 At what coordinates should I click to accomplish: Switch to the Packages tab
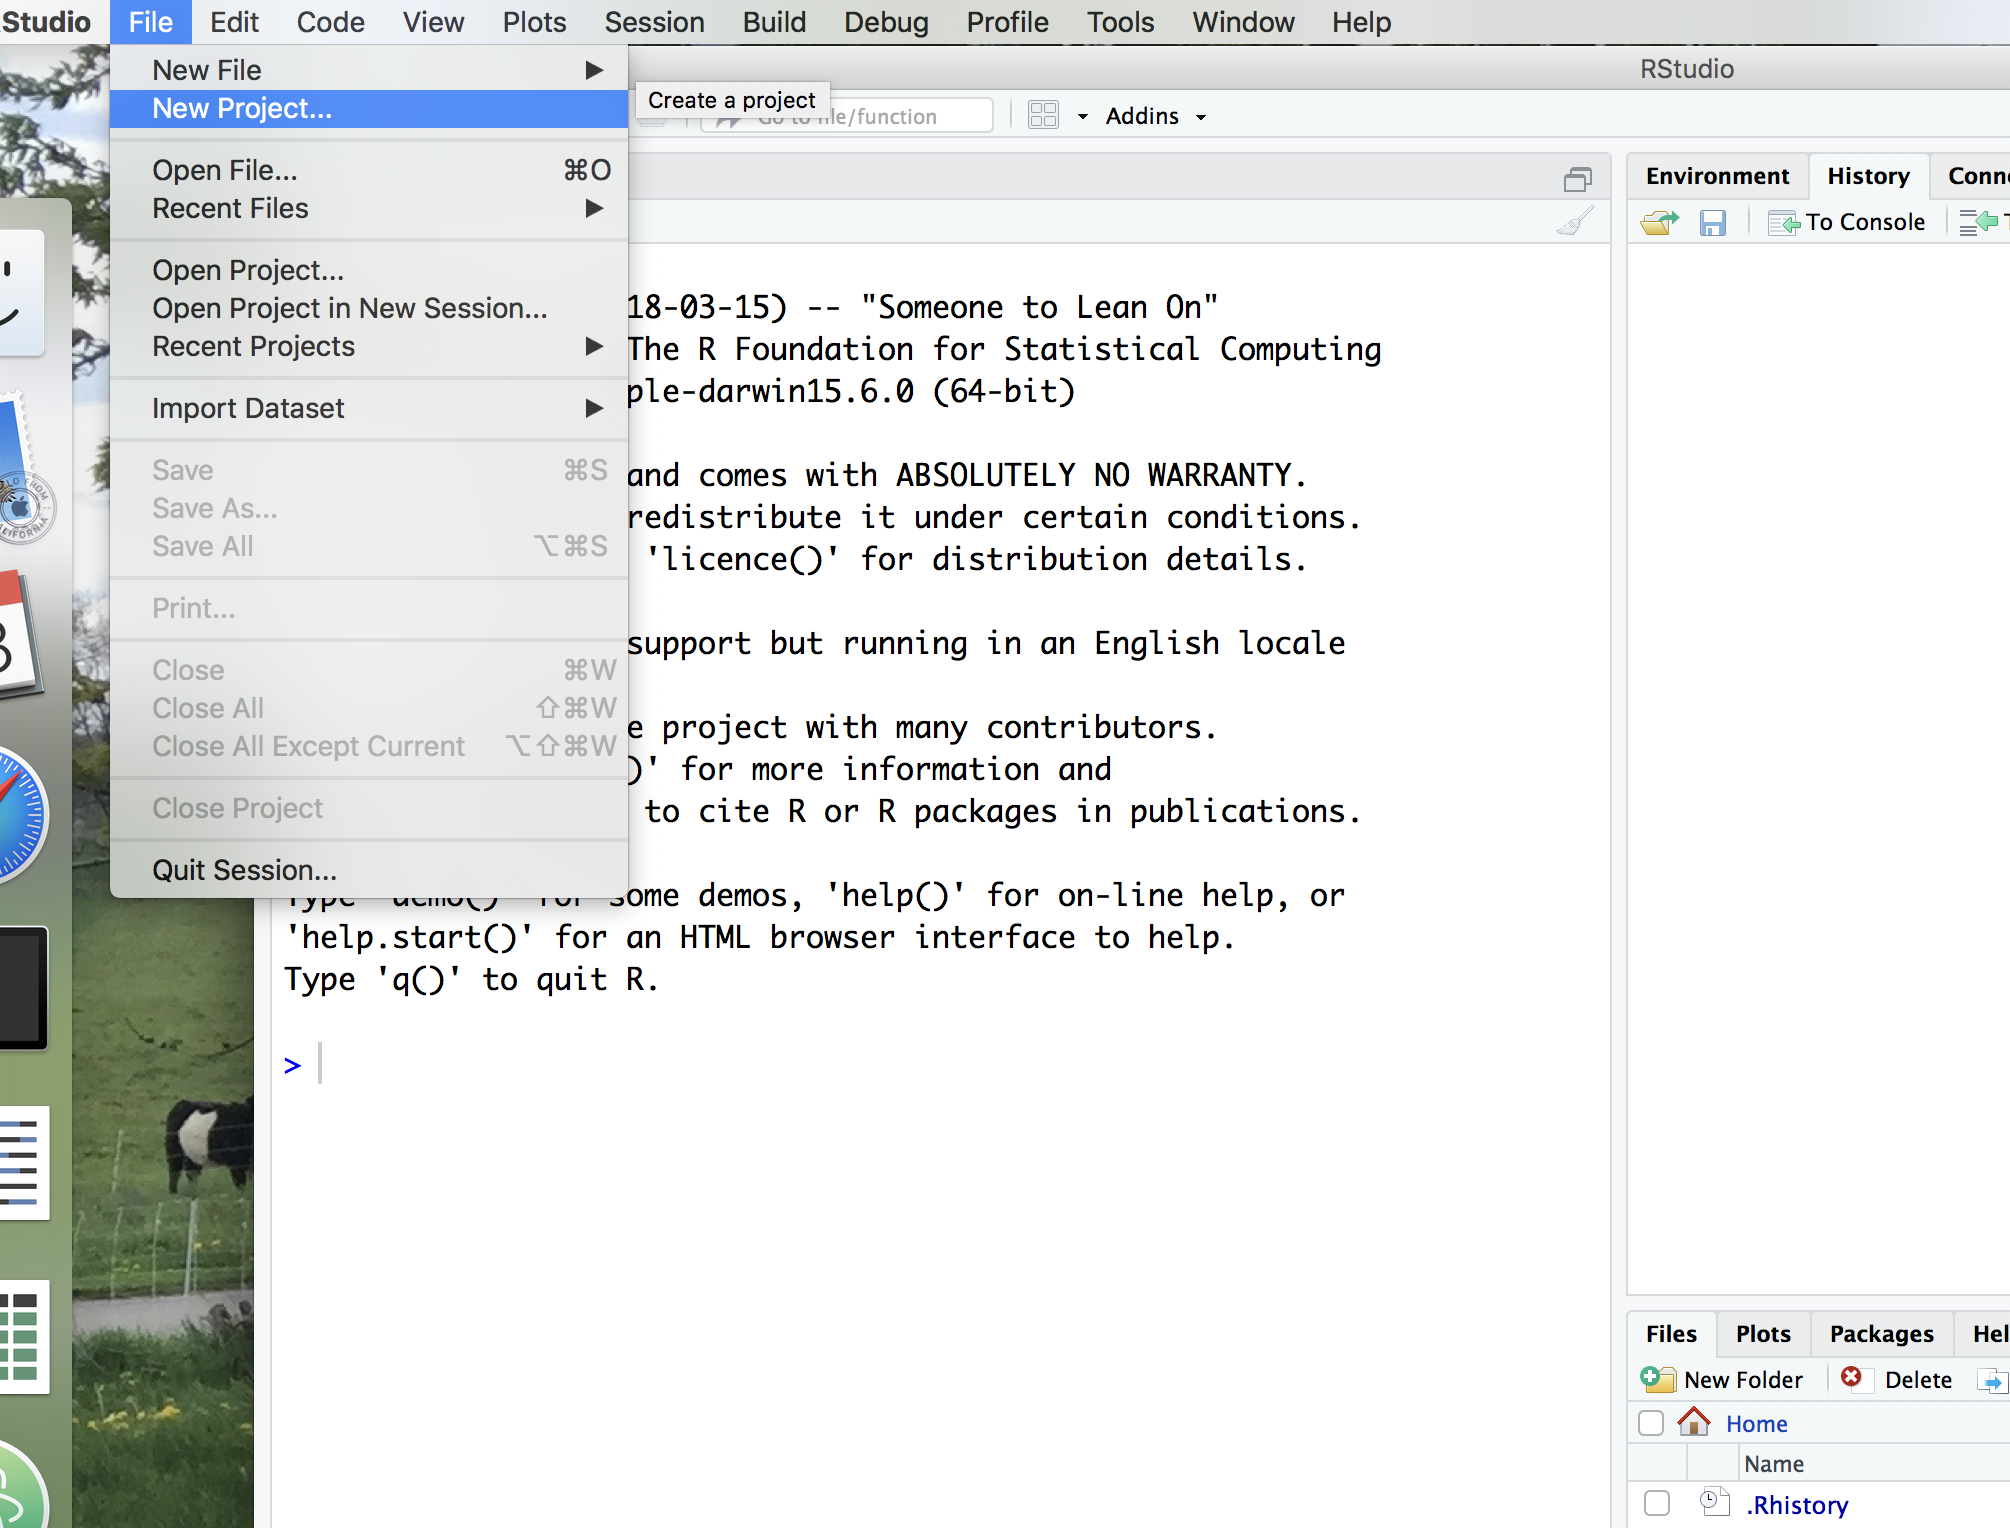(x=1881, y=1334)
